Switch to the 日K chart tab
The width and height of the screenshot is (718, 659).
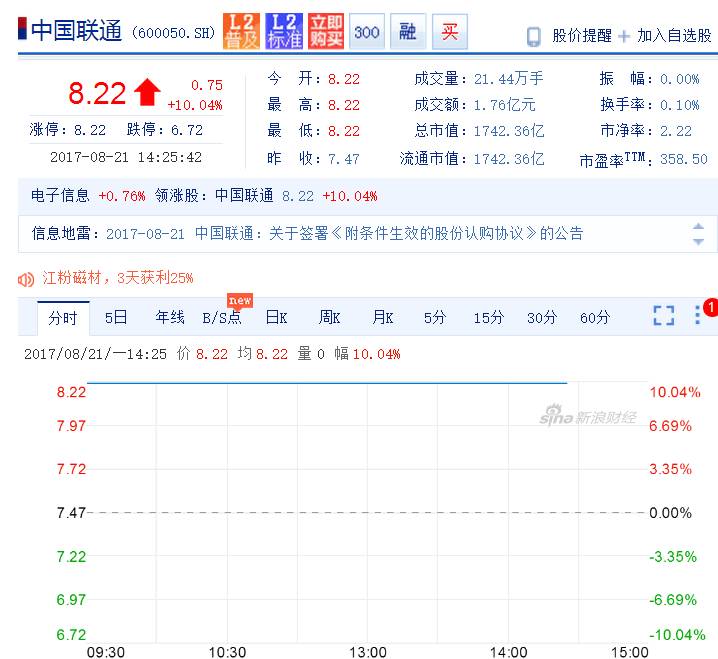(276, 317)
